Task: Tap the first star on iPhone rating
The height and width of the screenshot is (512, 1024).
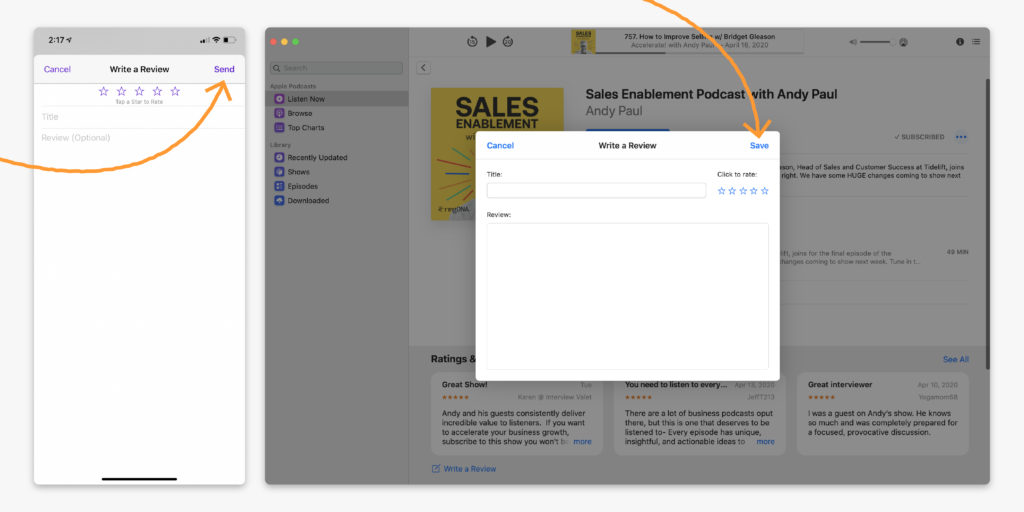Action: (103, 91)
